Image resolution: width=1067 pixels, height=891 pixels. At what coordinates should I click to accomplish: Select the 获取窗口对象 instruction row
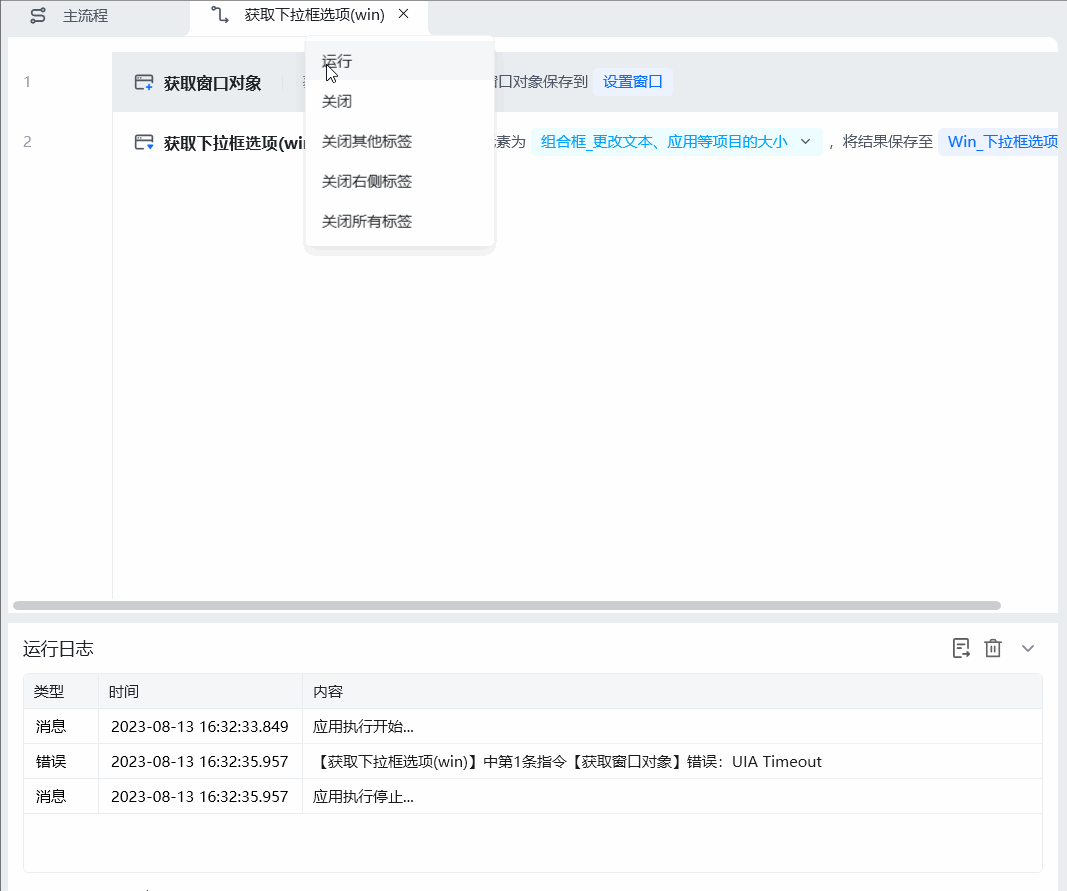[x=585, y=82]
